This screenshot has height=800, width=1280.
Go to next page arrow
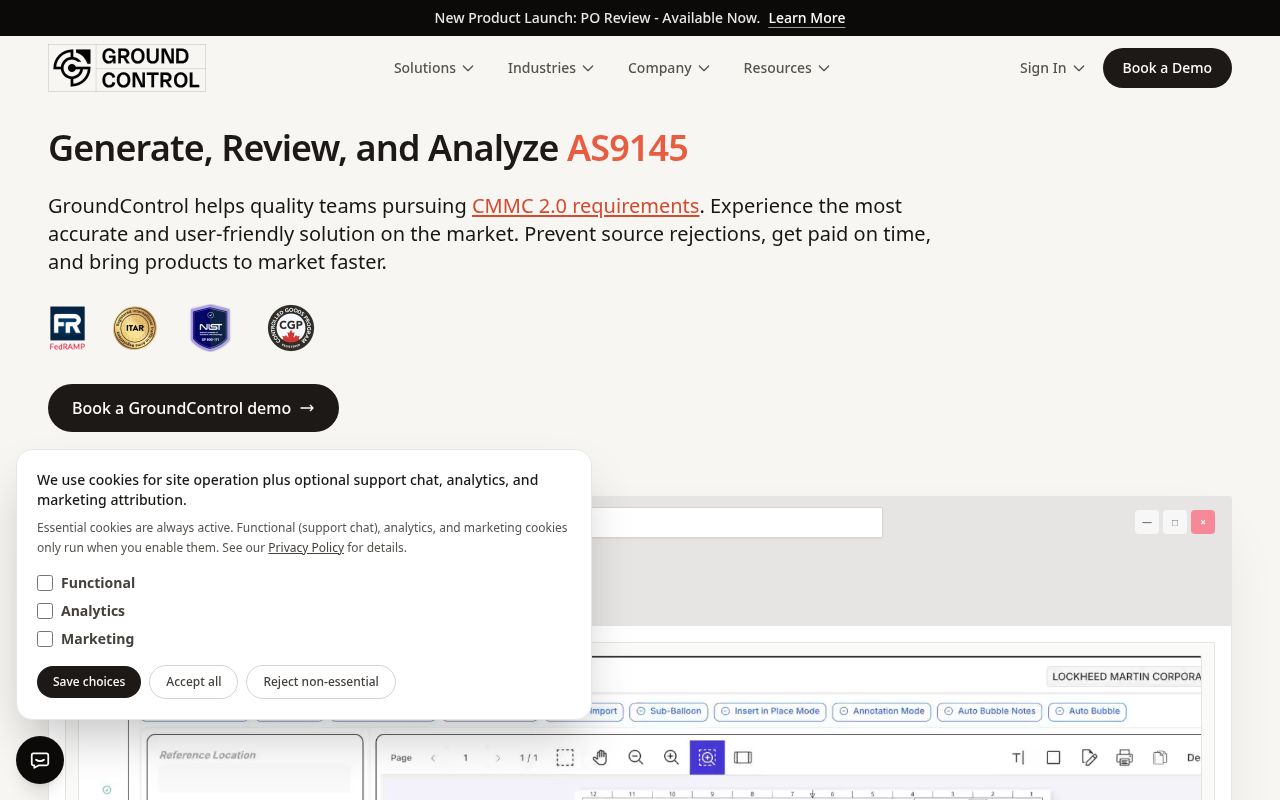point(498,758)
